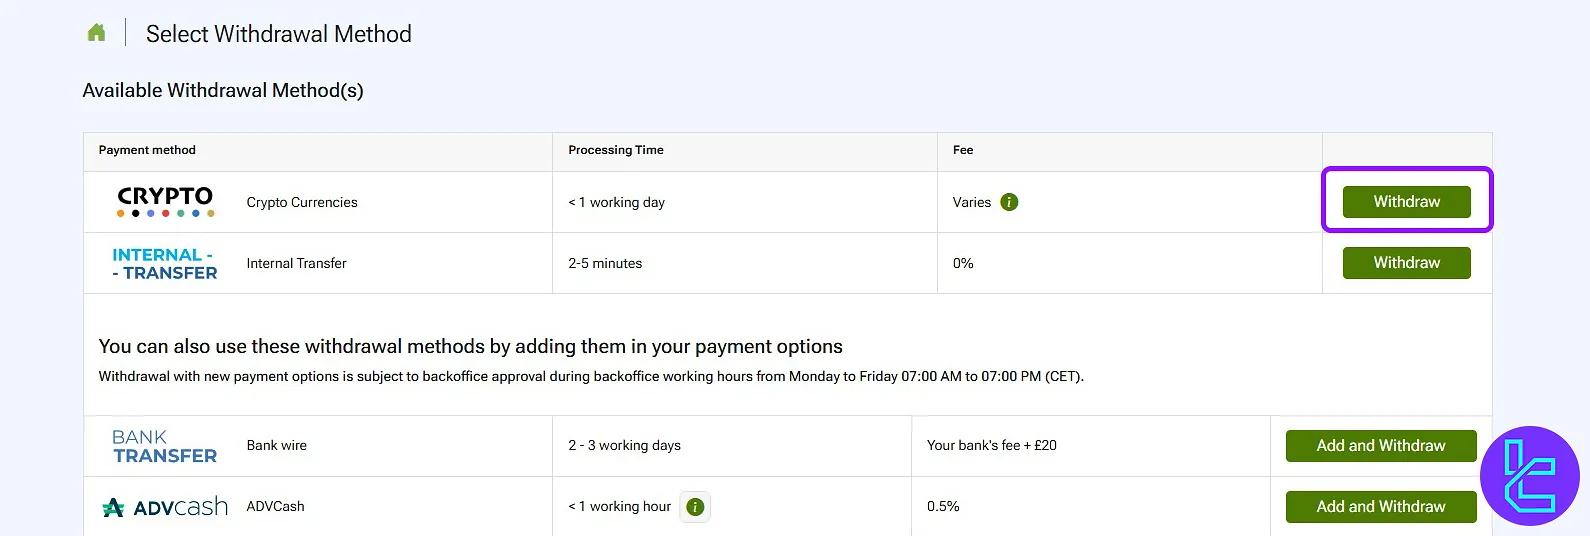Image resolution: width=1590 pixels, height=536 pixels.
Task: Add and Withdraw via Bank wire
Action: tap(1381, 446)
